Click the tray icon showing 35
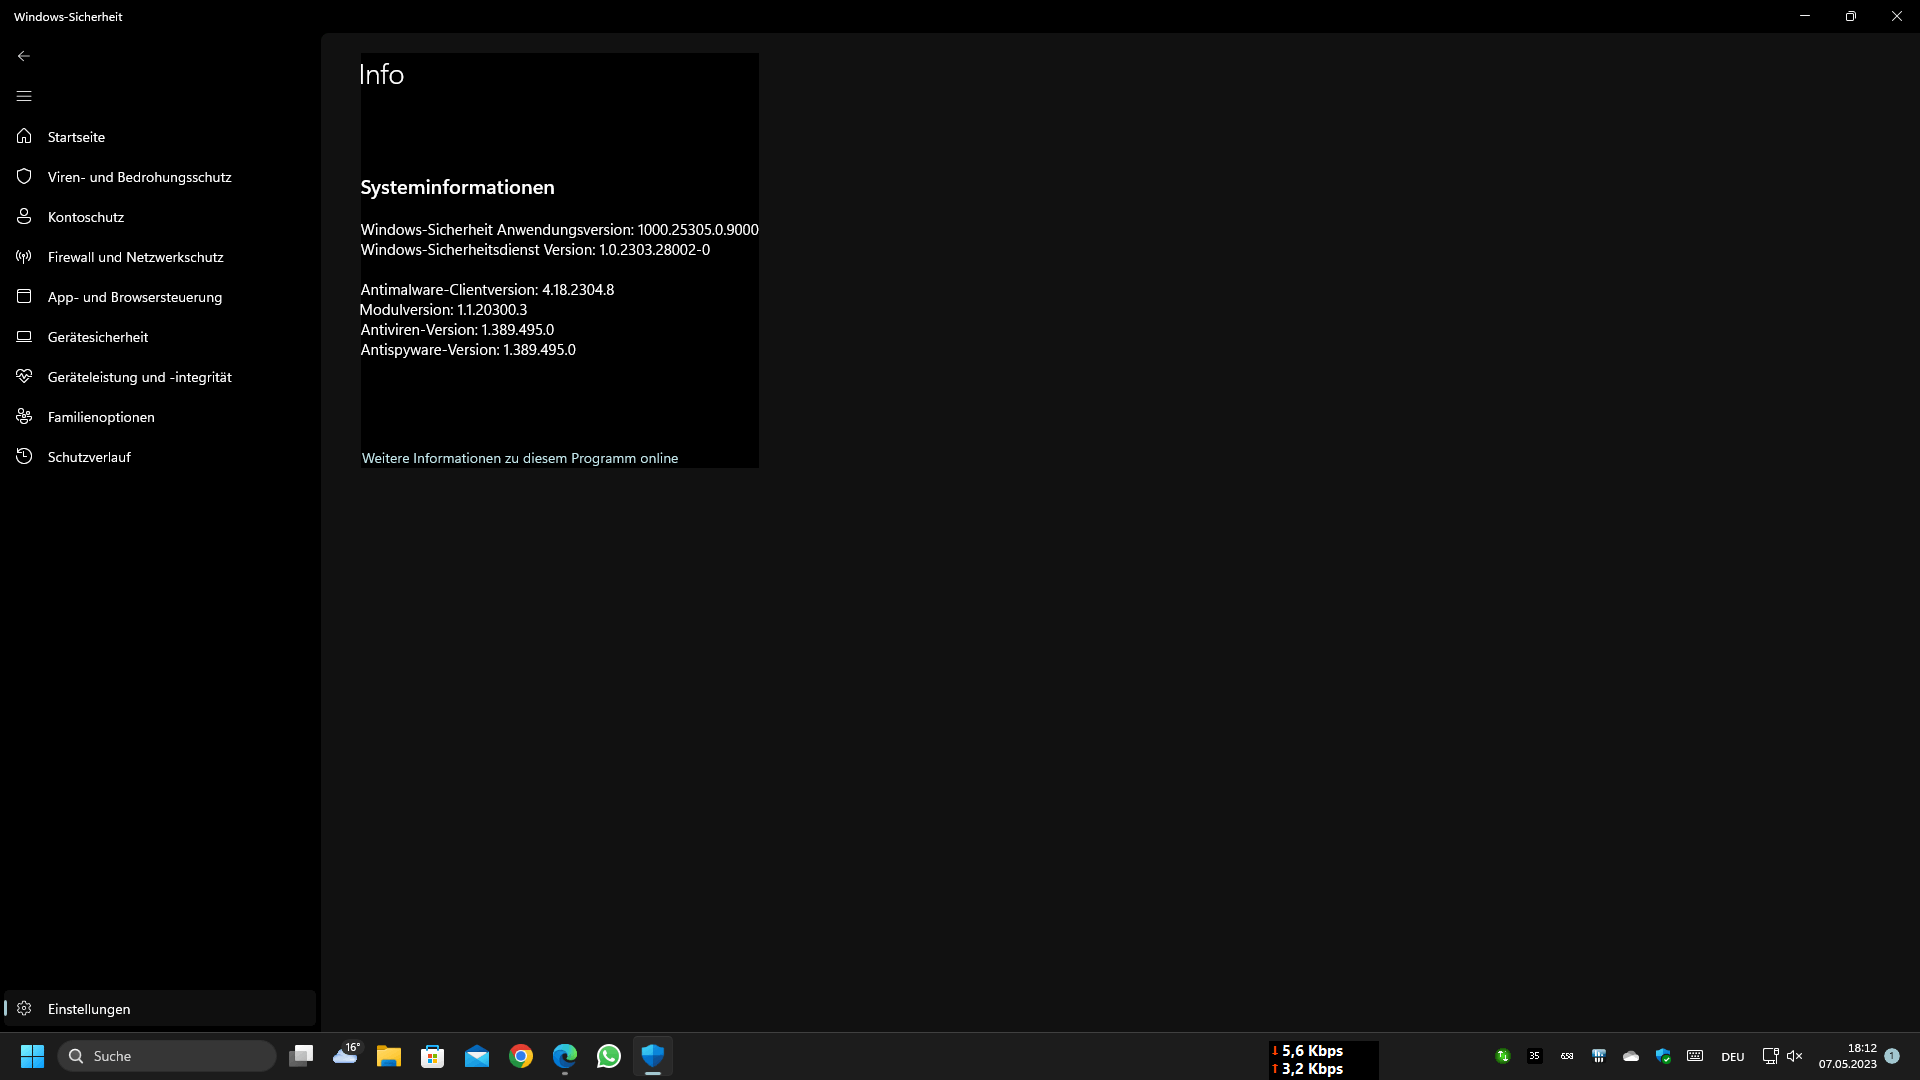The width and height of the screenshot is (1920, 1080). click(x=1535, y=1056)
